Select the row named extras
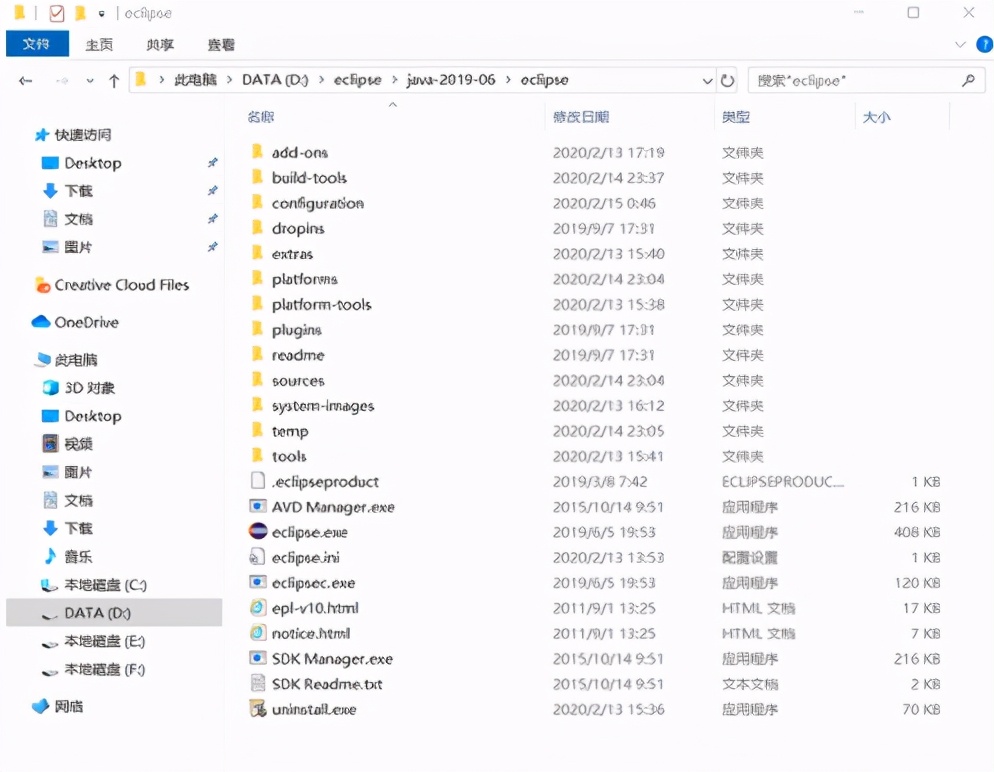This screenshot has height=772, width=994. point(596,254)
